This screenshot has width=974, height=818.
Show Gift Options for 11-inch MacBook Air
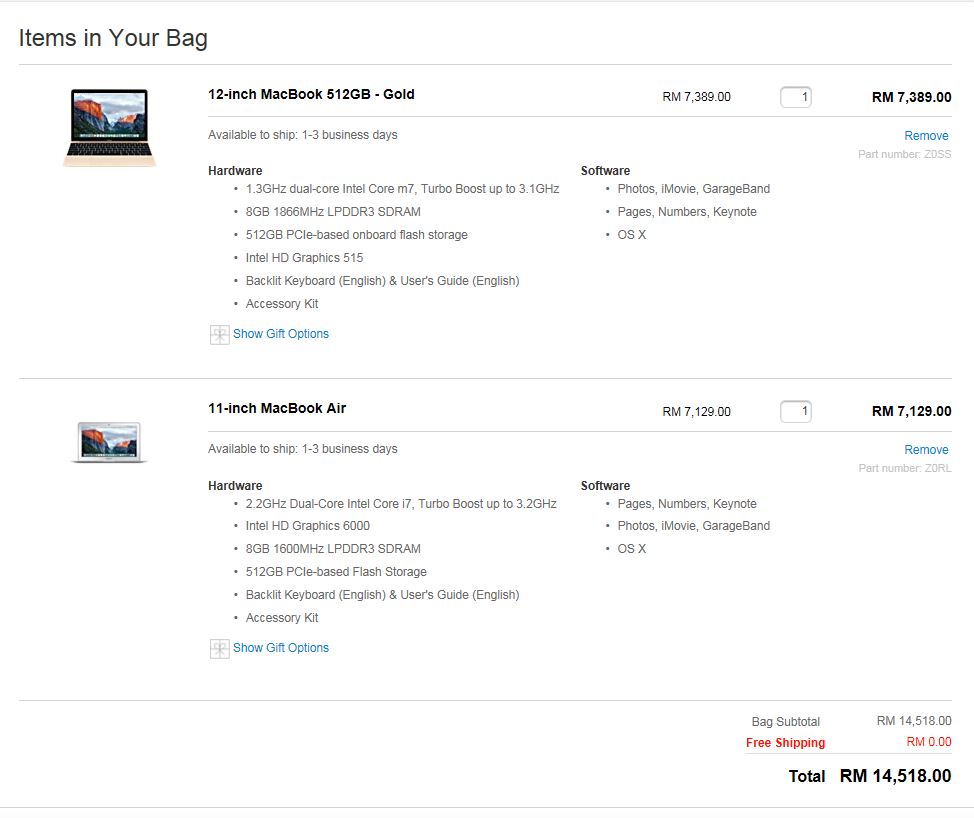(x=281, y=648)
